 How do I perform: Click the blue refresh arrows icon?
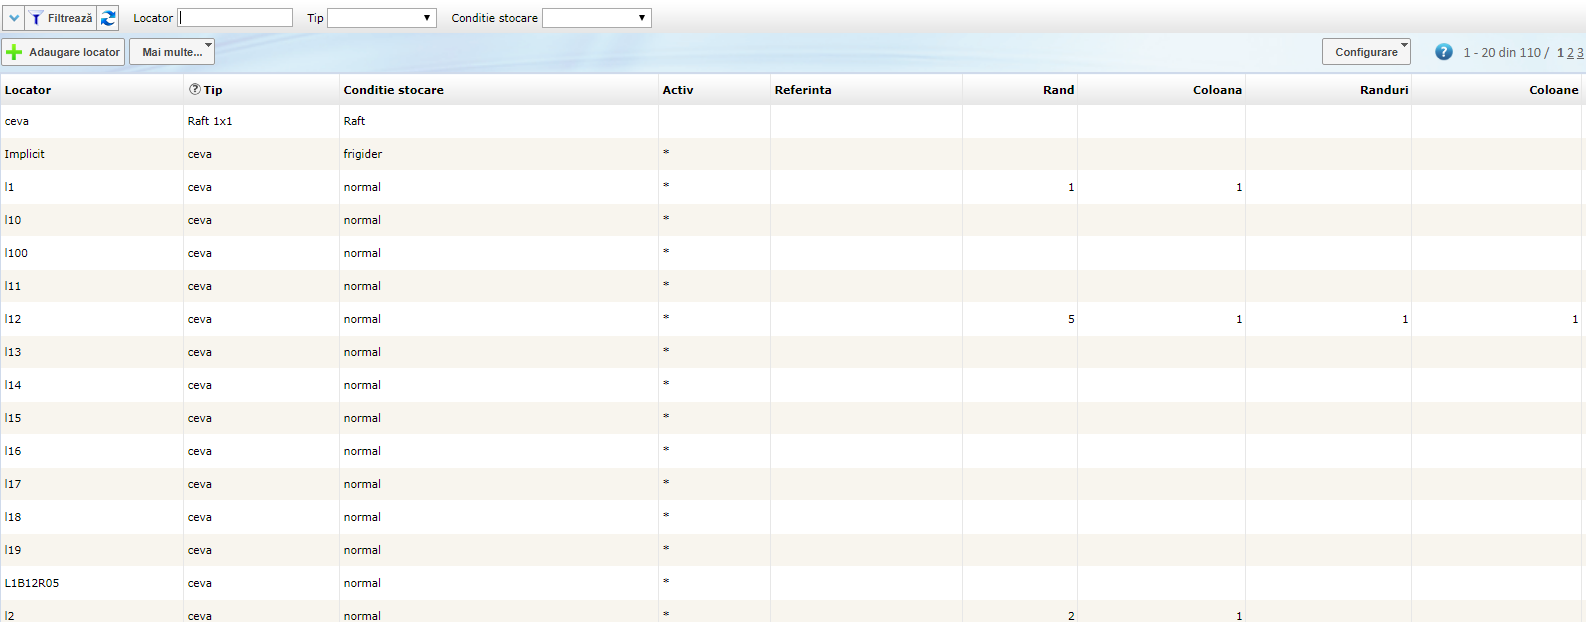pyautogui.click(x=108, y=18)
